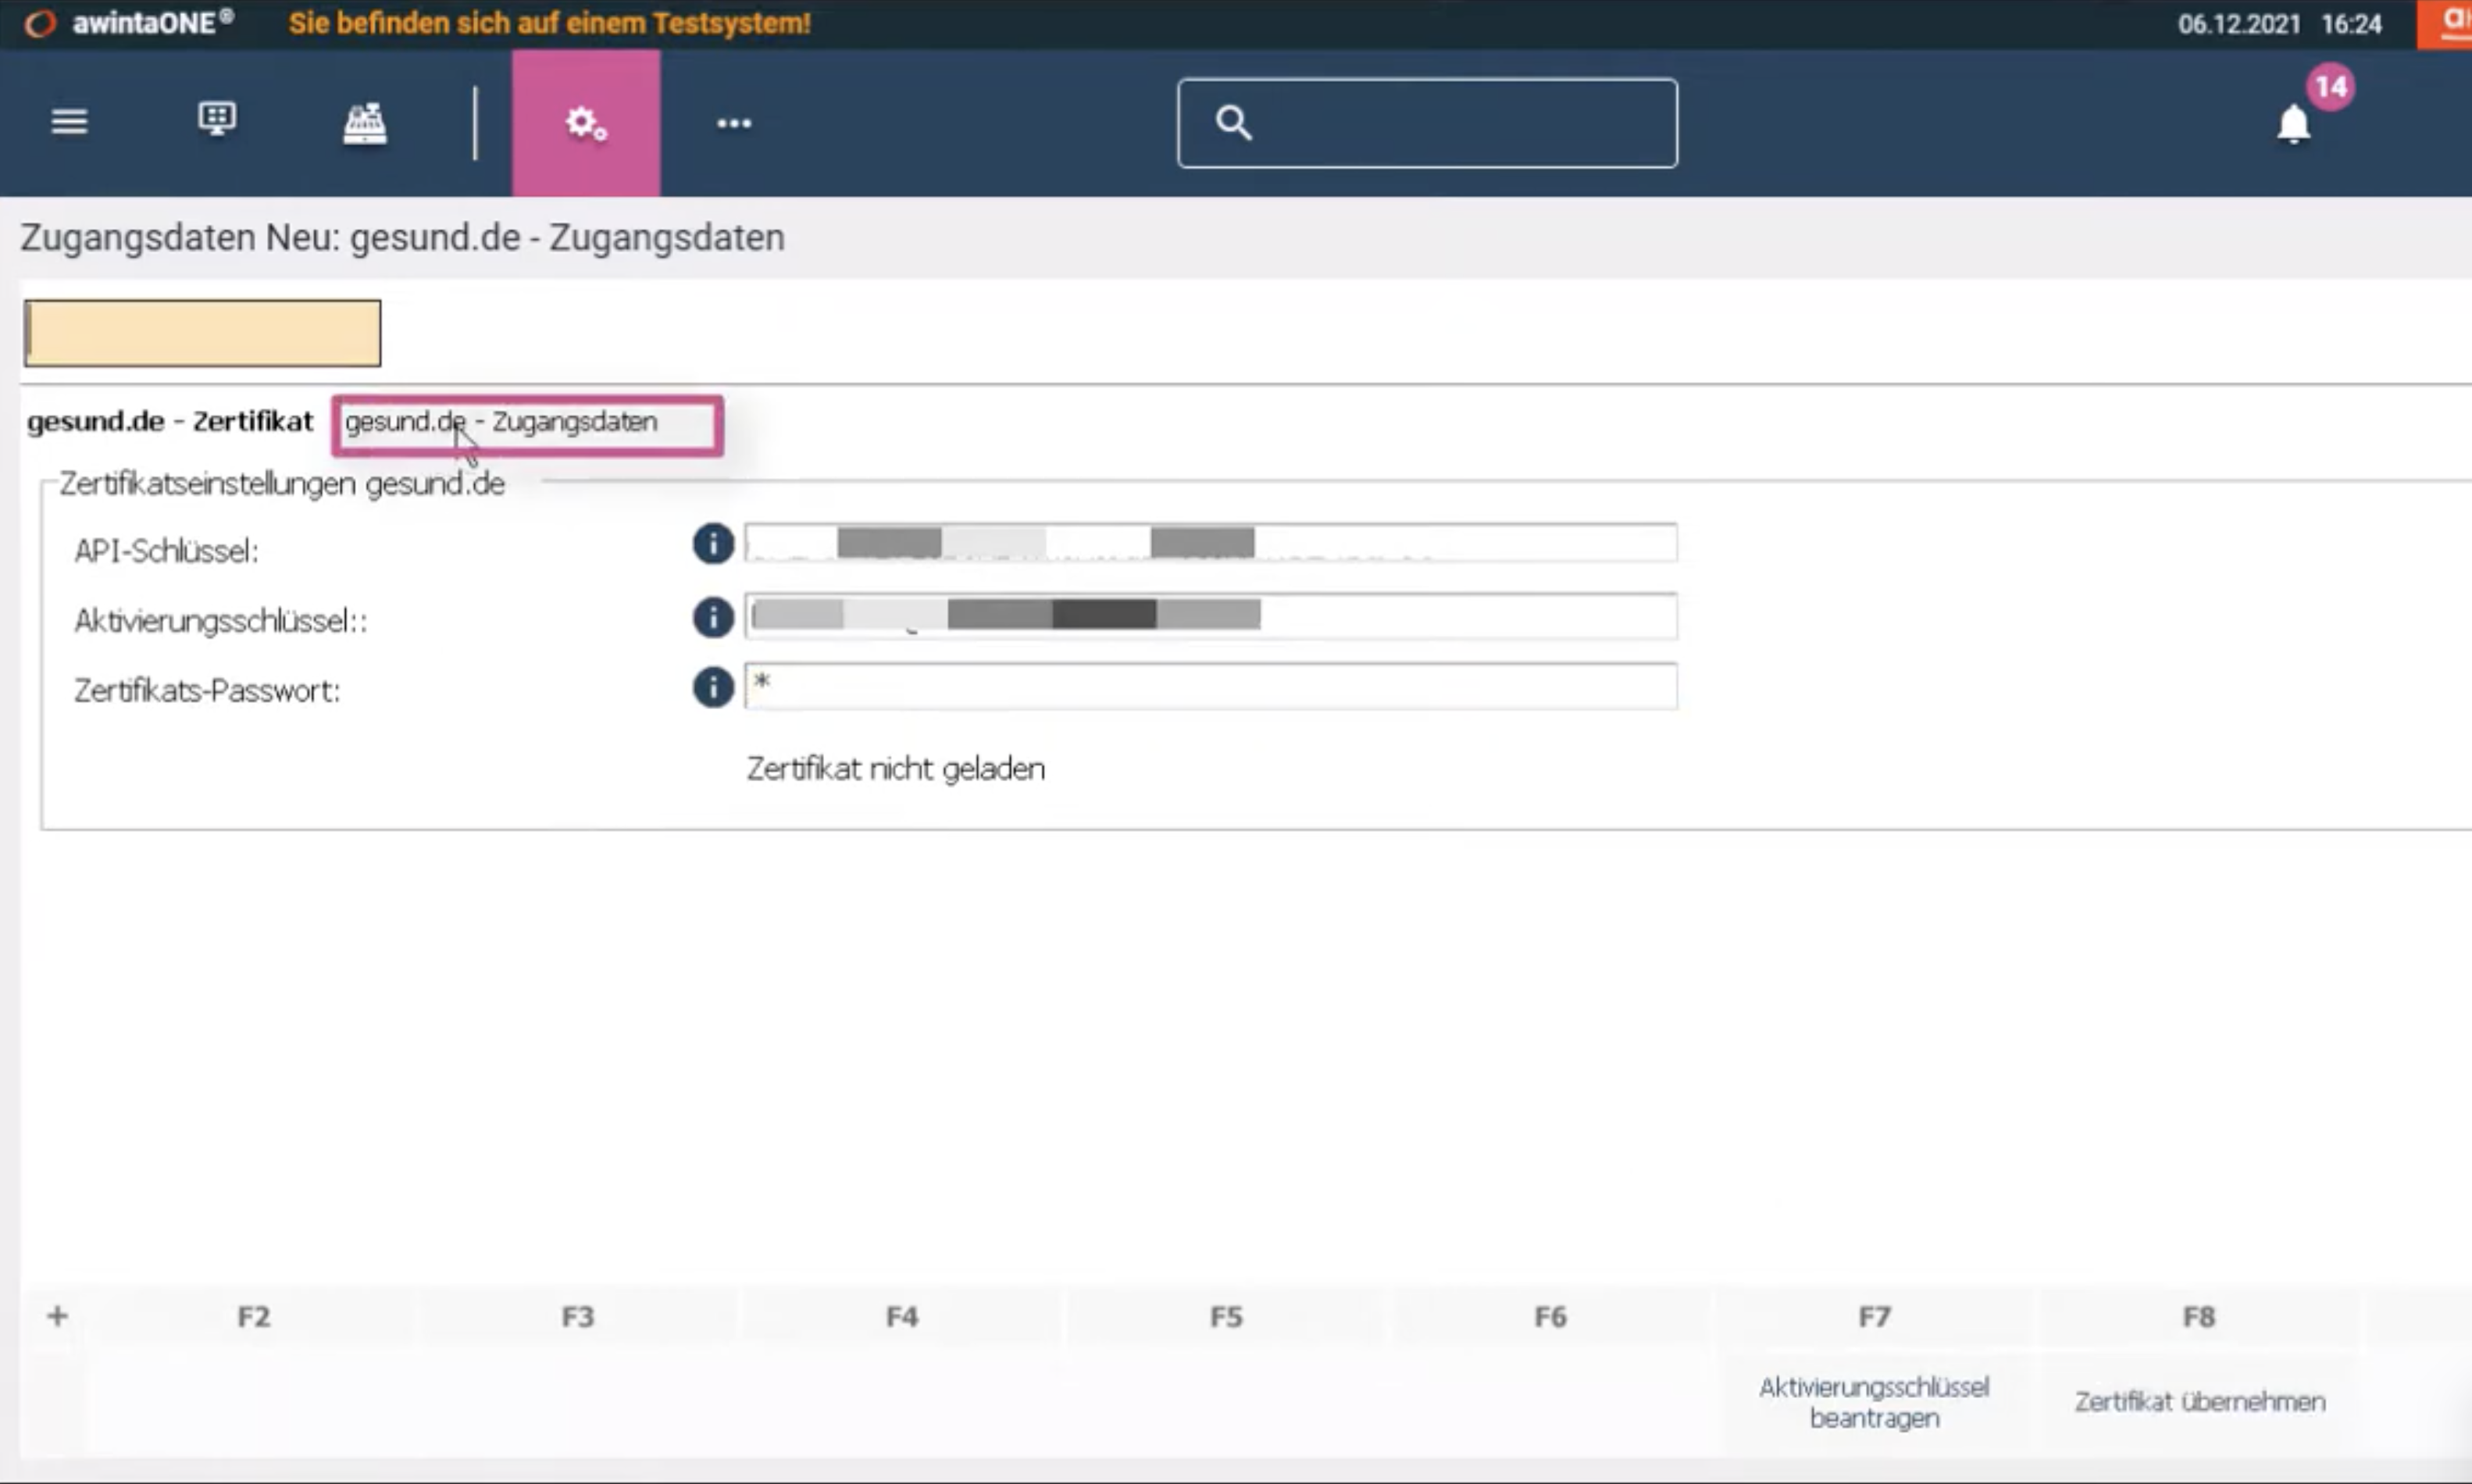This screenshot has height=1484, width=2472.
Task: Show info for Zertifikats-Passwort field
Action: pyautogui.click(x=713, y=687)
